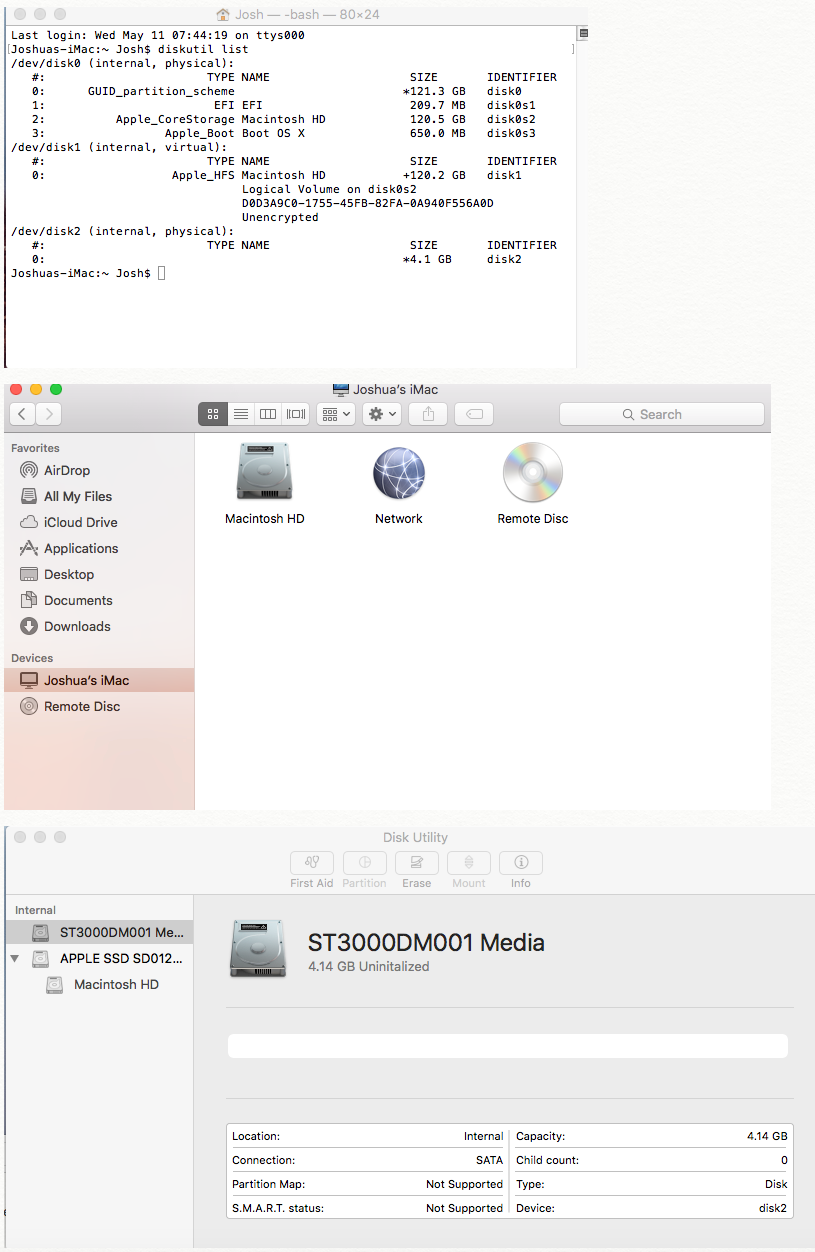Go back in the Finder window
815x1252 pixels.
click(22, 414)
